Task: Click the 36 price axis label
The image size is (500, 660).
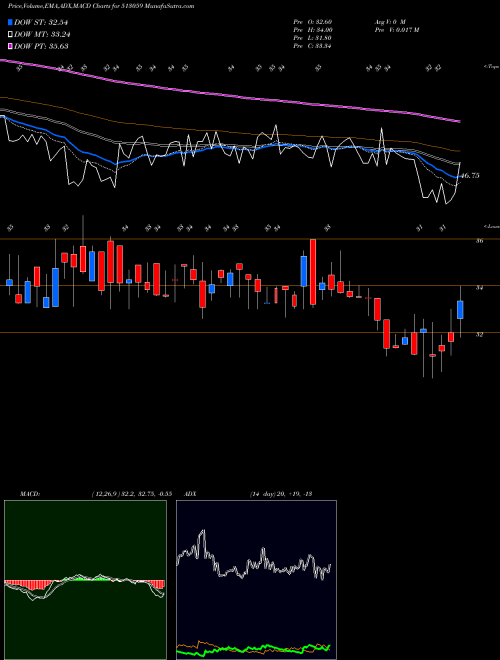Action: click(x=479, y=241)
